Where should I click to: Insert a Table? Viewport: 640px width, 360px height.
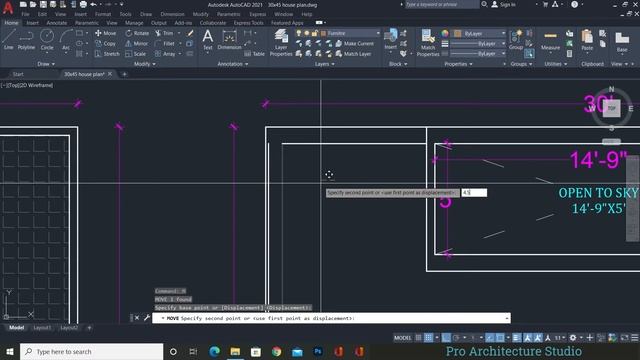click(254, 53)
